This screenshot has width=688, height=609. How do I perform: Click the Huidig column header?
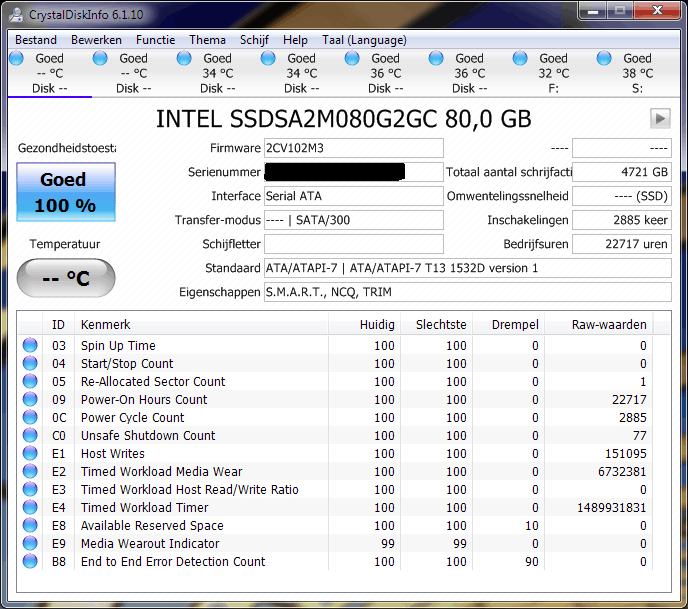pyautogui.click(x=365, y=325)
